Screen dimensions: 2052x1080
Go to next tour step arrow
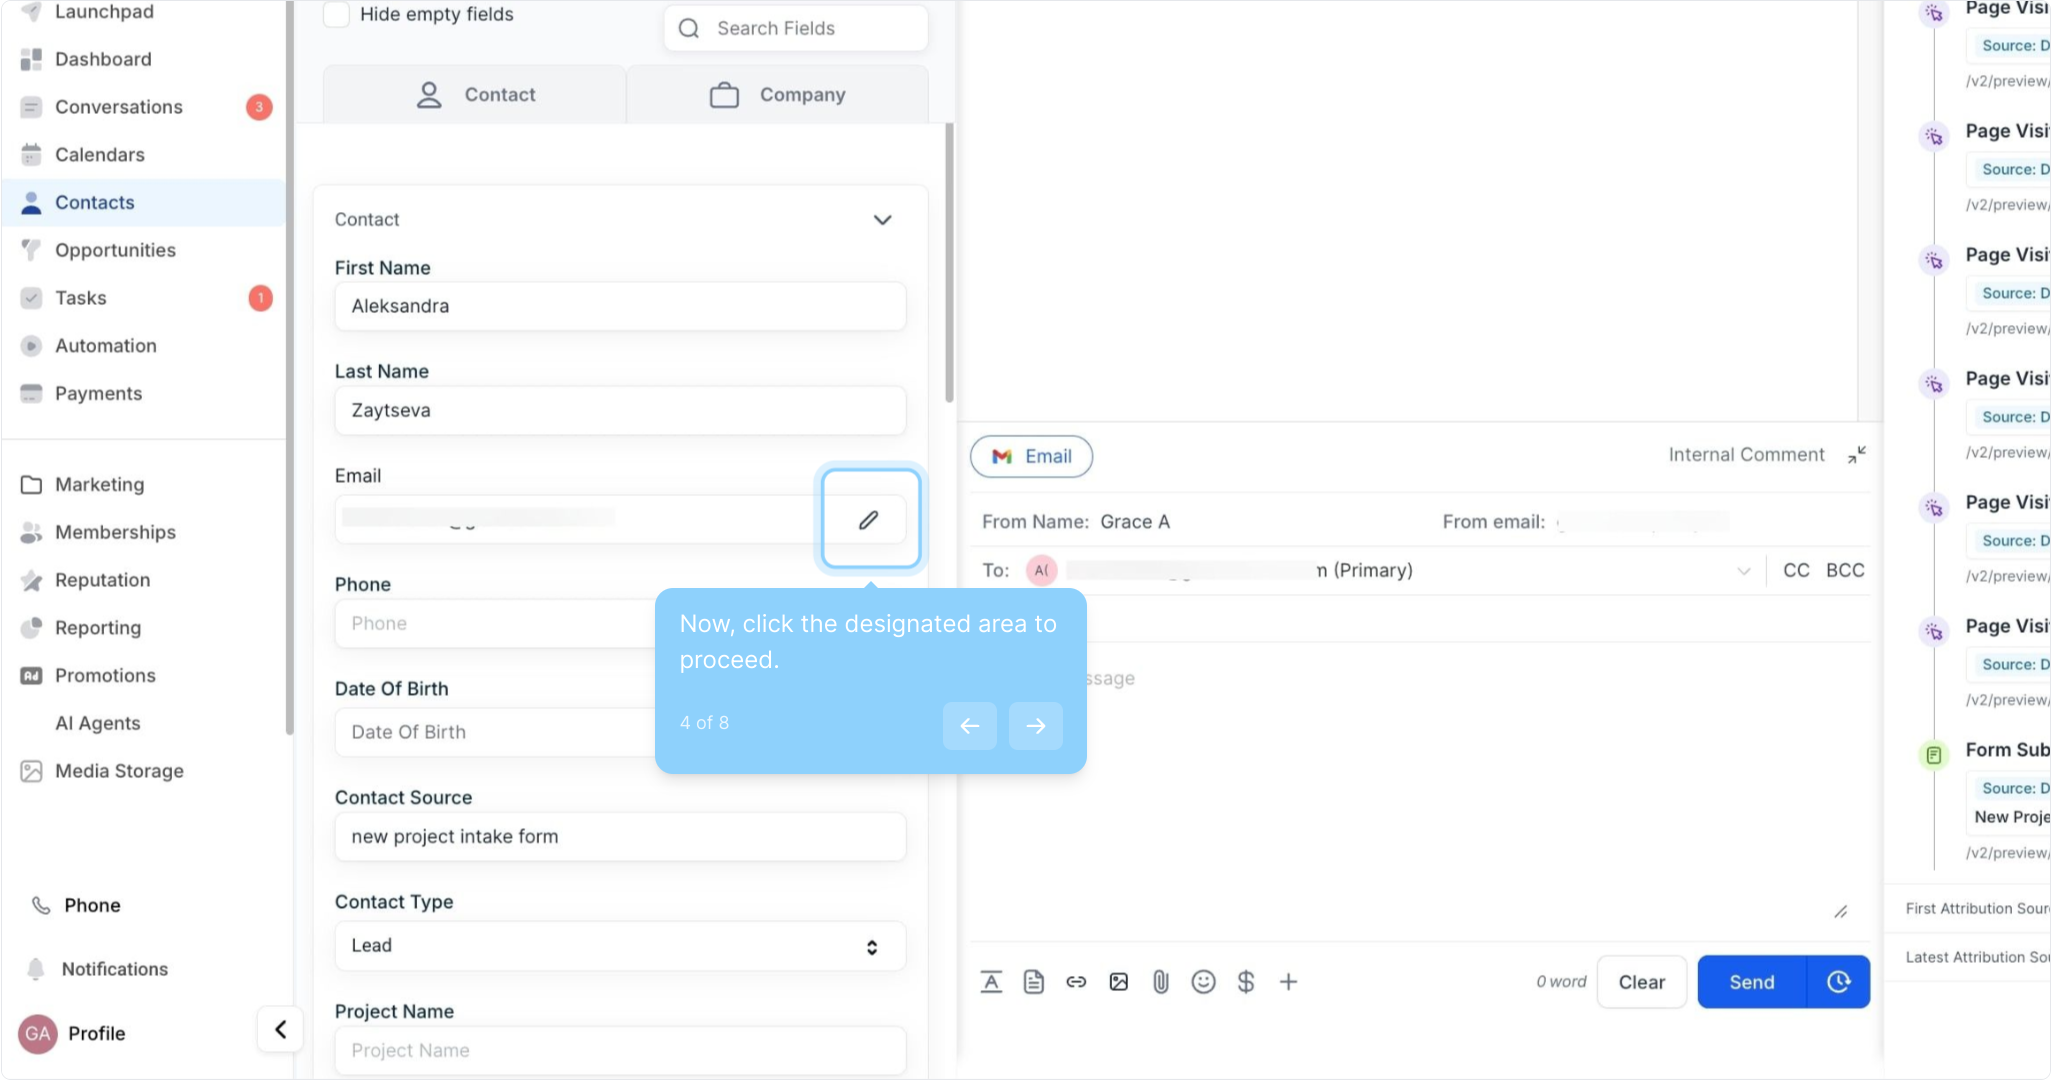[1035, 726]
